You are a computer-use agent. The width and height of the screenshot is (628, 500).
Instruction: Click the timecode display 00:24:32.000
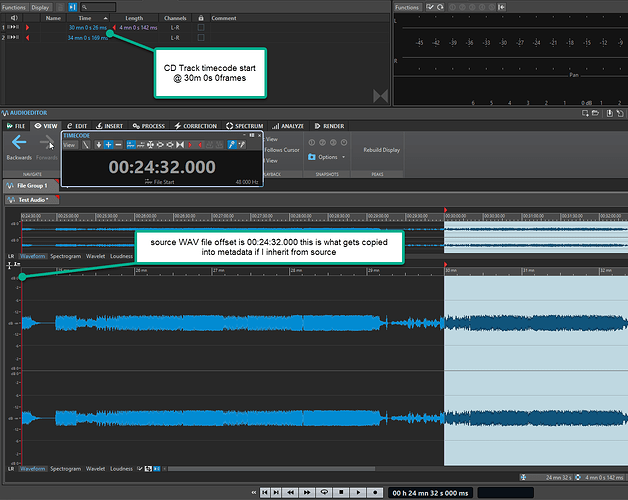pos(162,167)
